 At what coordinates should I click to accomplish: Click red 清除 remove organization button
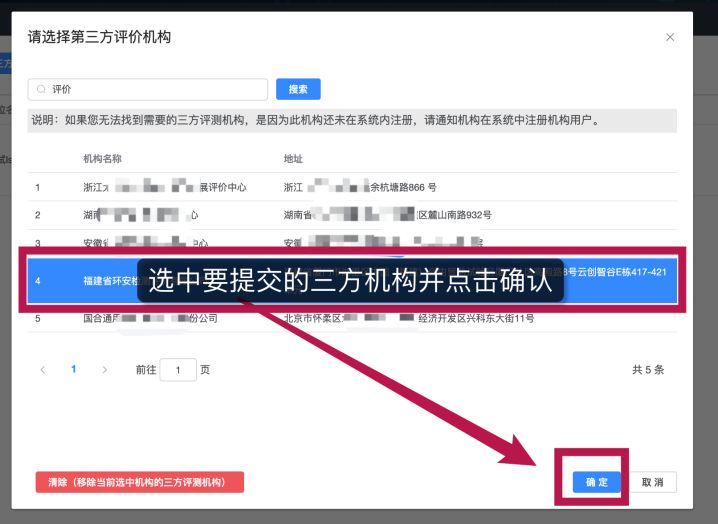139,482
